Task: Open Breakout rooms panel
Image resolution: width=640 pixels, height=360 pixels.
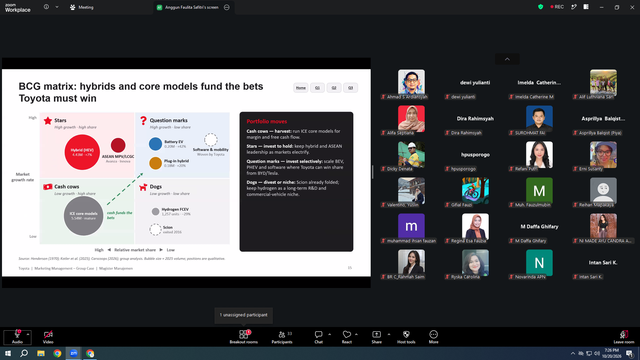Action: 244,337
